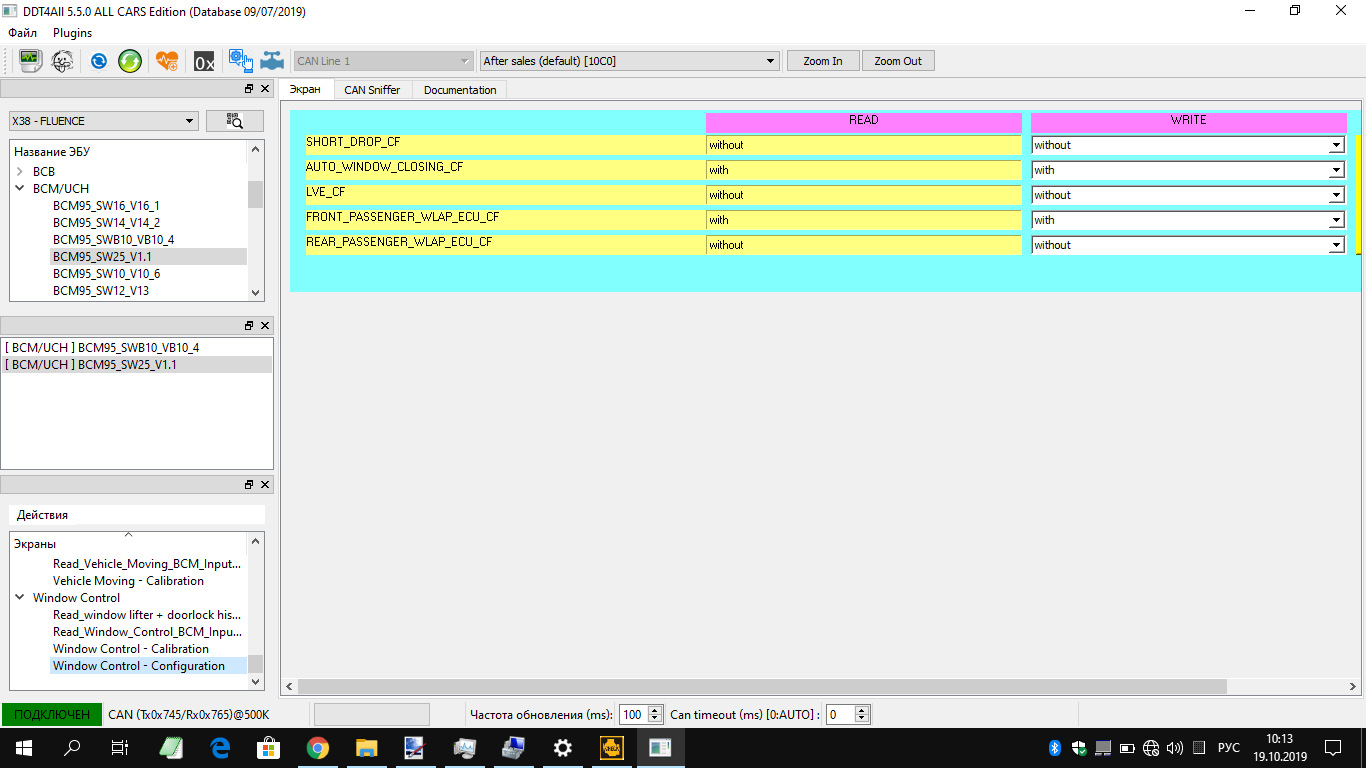Select BCM95_SW10_V10_6 in ECU tree
The height and width of the screenshot is (768, 1366).
106,273
